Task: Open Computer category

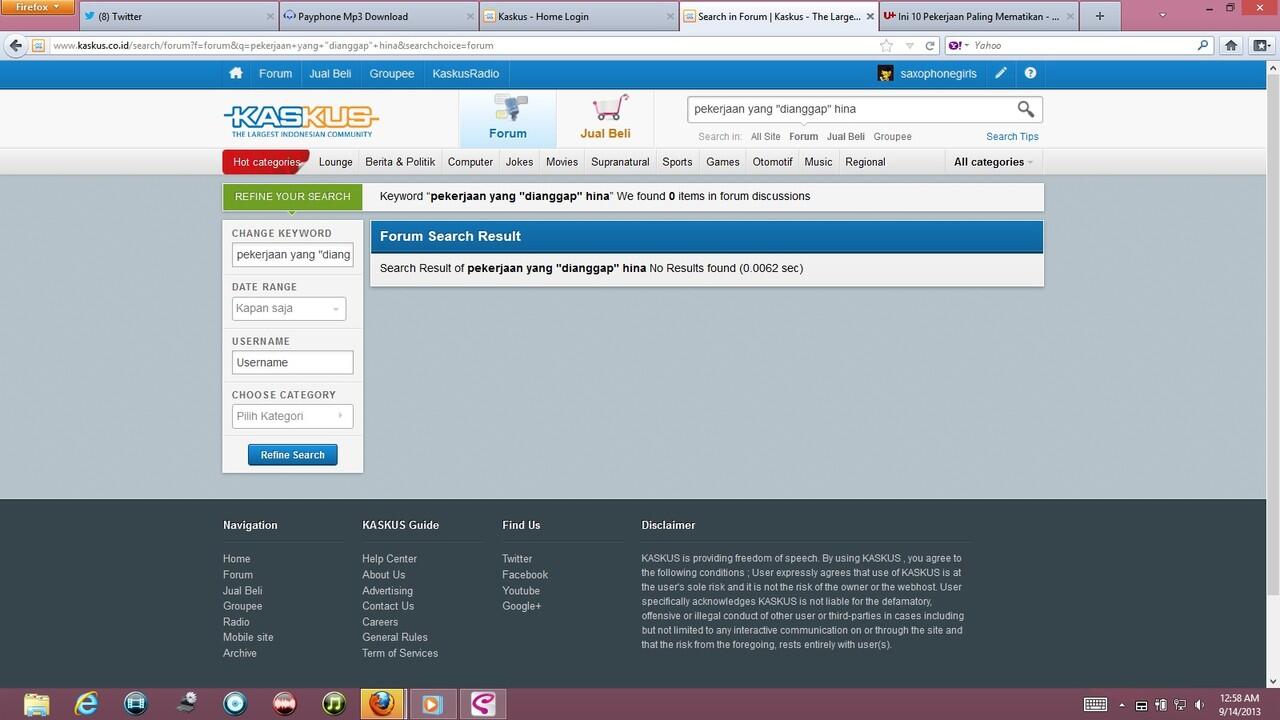Action: click(470, 162)
